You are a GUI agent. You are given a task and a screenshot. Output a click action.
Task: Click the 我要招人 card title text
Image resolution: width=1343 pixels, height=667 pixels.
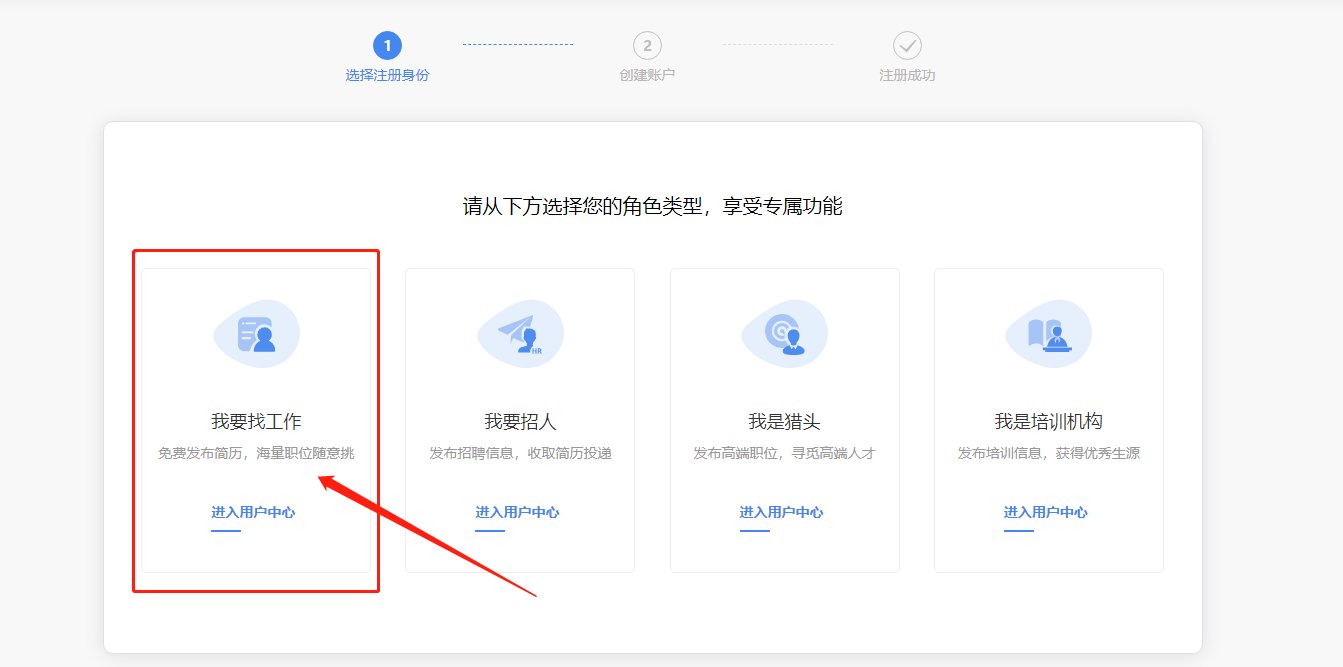519,421
